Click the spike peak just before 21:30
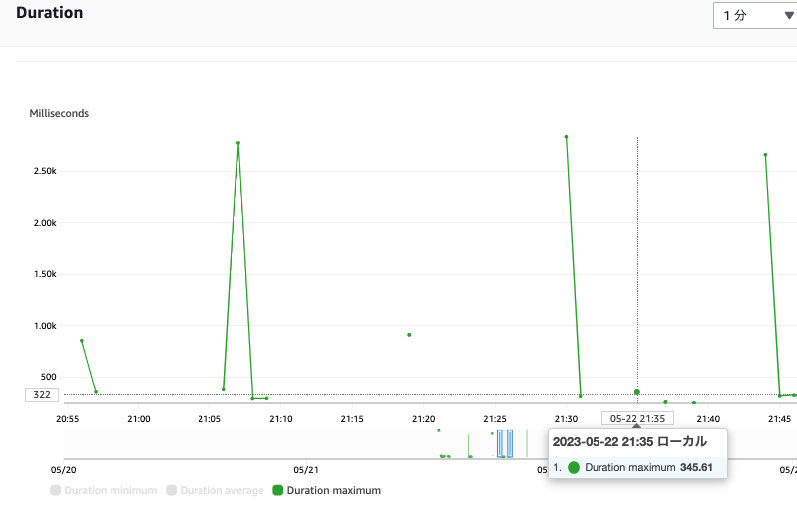797x513 pixels. pos(566,137)
